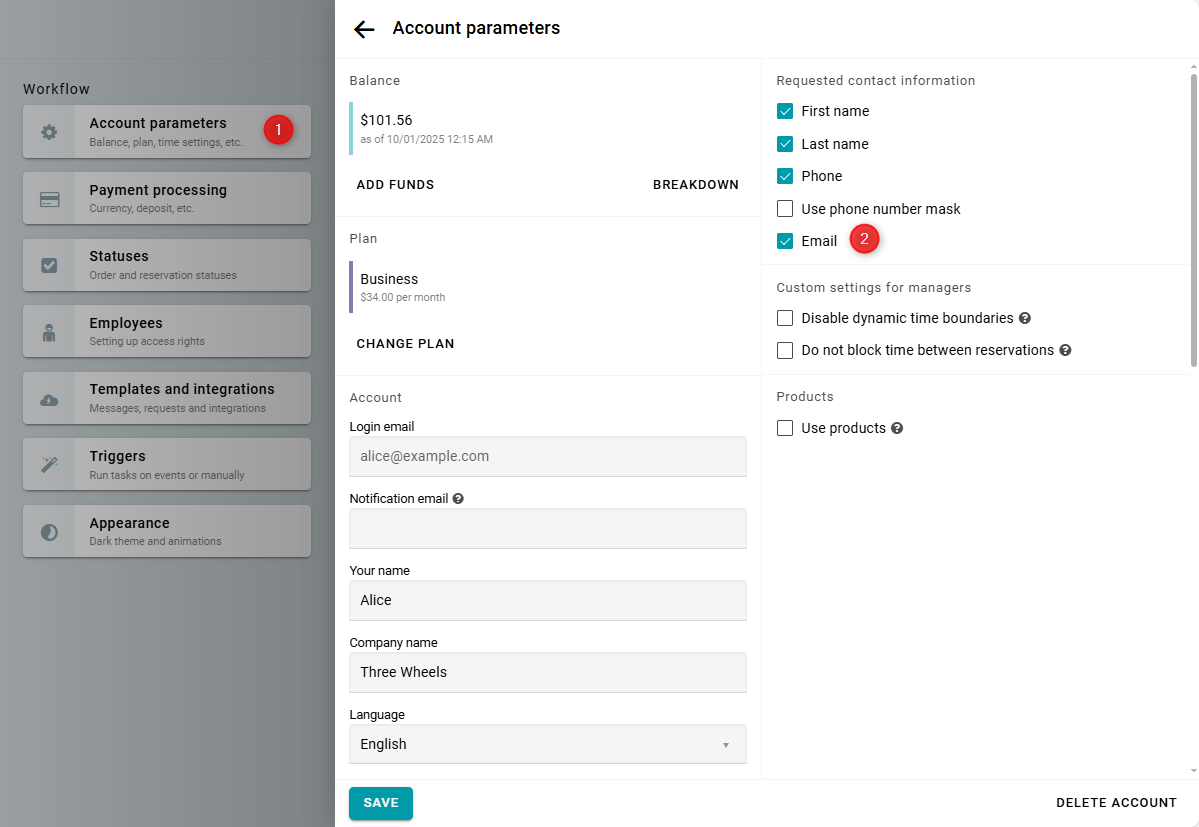Click the back arrow icon
The image size is (1199, 827).
pos(364,29)
